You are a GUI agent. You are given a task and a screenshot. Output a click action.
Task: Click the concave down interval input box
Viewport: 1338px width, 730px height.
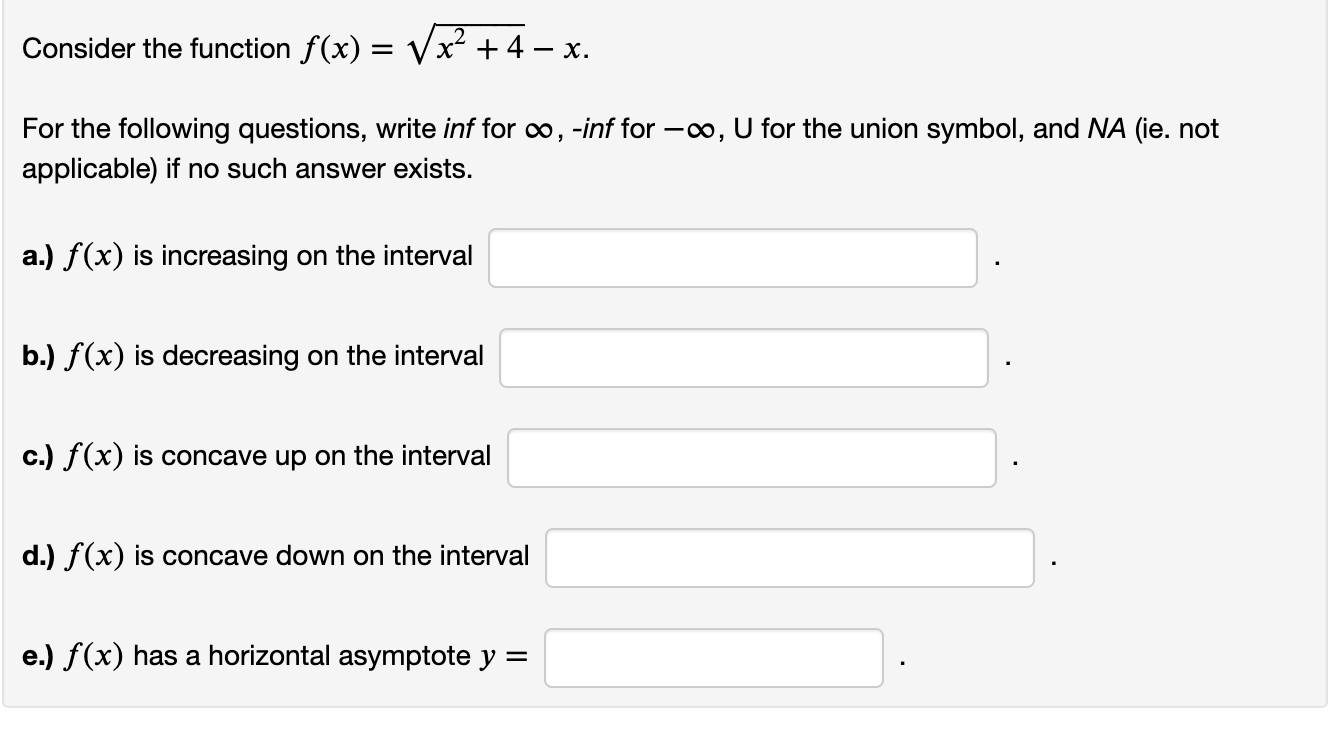pyautogui.click(x=789, y=558)
